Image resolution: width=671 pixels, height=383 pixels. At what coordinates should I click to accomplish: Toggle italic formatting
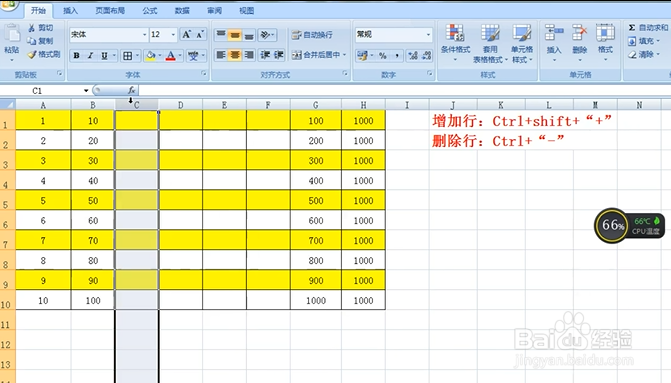90,56
